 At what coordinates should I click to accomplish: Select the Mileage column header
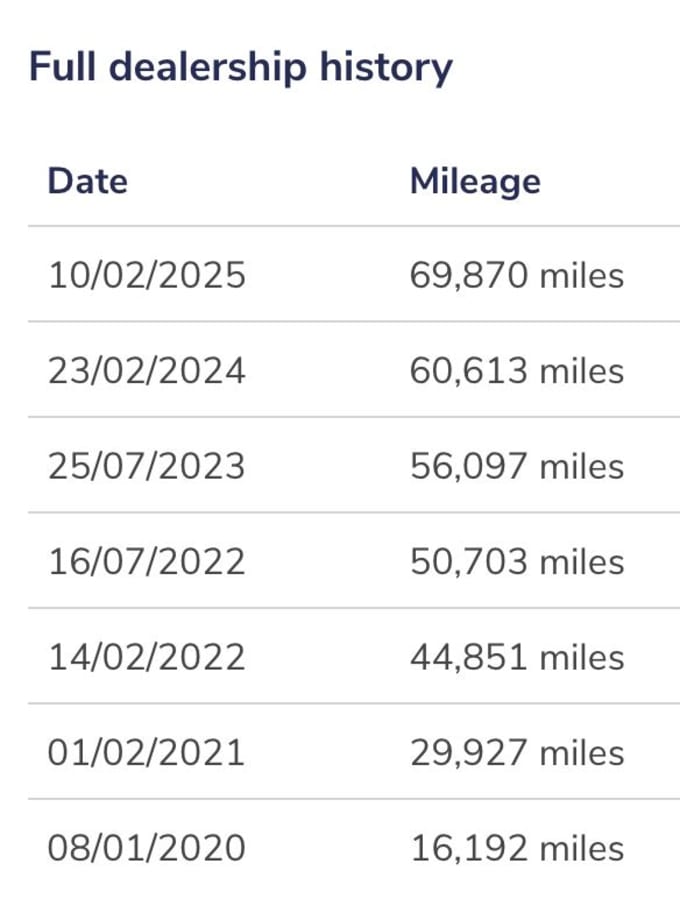475,183
